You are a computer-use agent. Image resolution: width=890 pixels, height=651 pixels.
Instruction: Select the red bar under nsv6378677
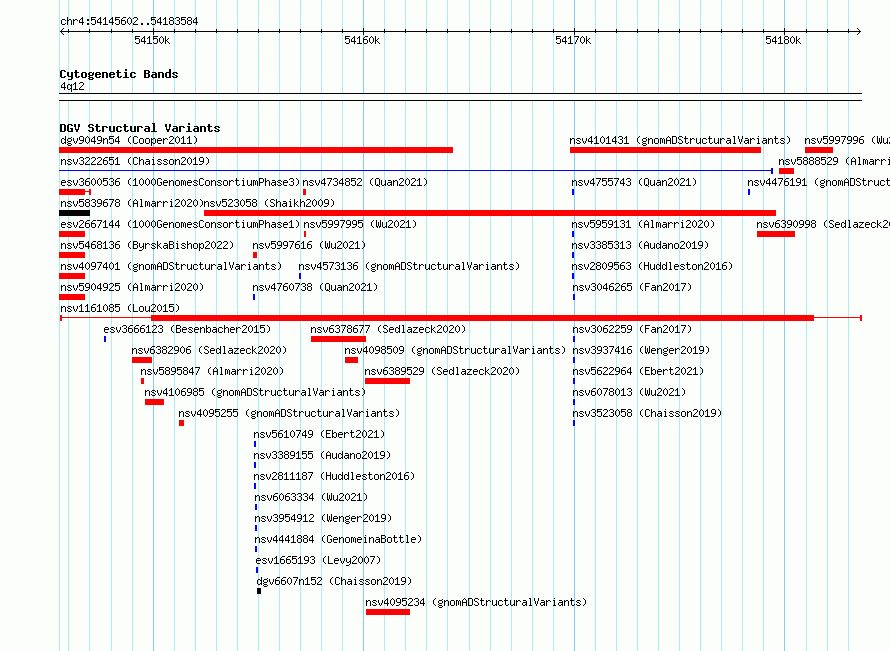click(x=338, y=339)
